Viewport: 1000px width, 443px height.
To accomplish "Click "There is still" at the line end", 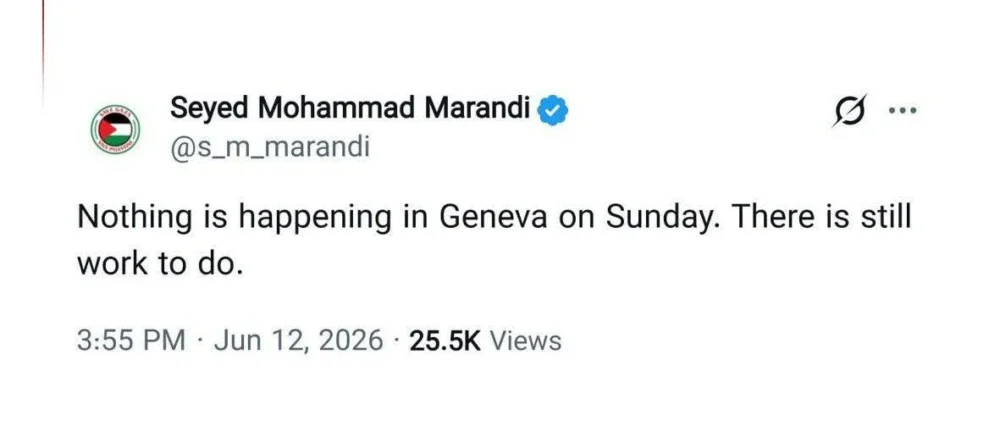I will tap(821, 218).
